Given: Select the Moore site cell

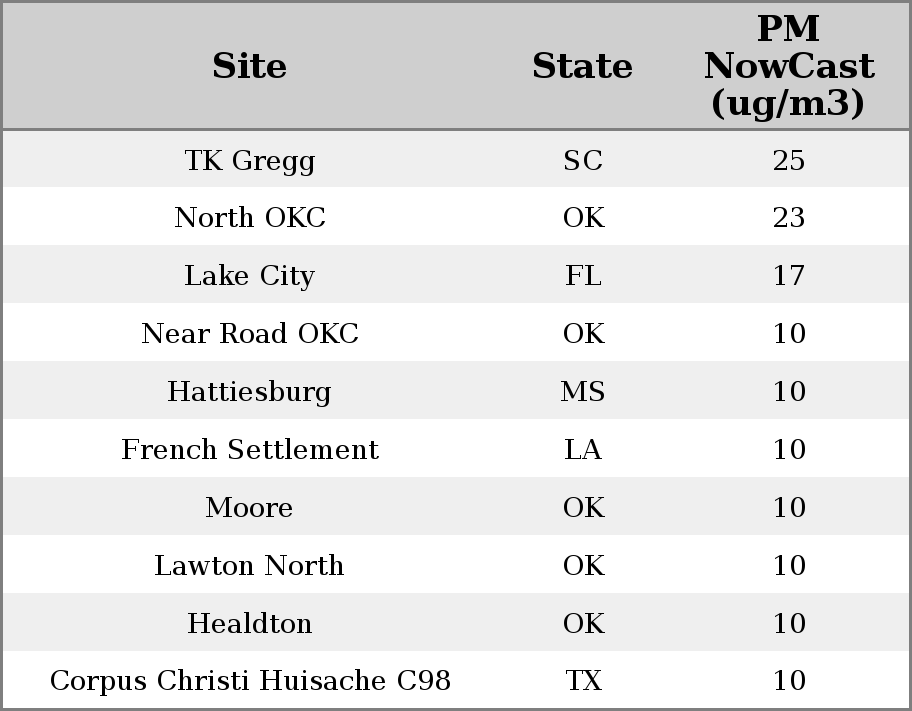Looking at the screenshot, I should pyautogui.click(x=250, y=507).
